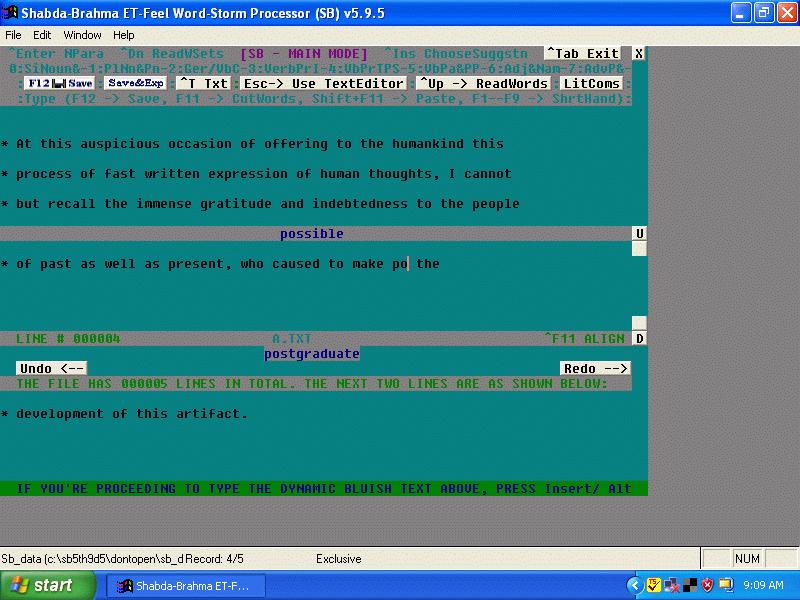Click 'THE FILE HAS 000005 LINES' message
This screenshot has width=800, height=600.
pos(312,384)
